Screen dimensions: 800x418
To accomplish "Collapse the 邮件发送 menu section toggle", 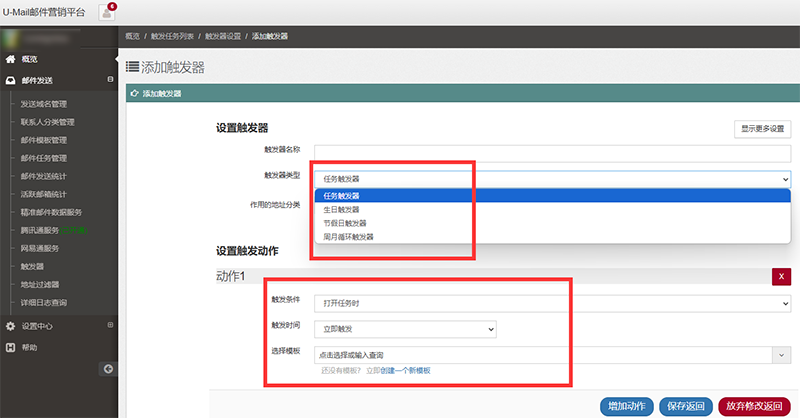I will [110, 80].
